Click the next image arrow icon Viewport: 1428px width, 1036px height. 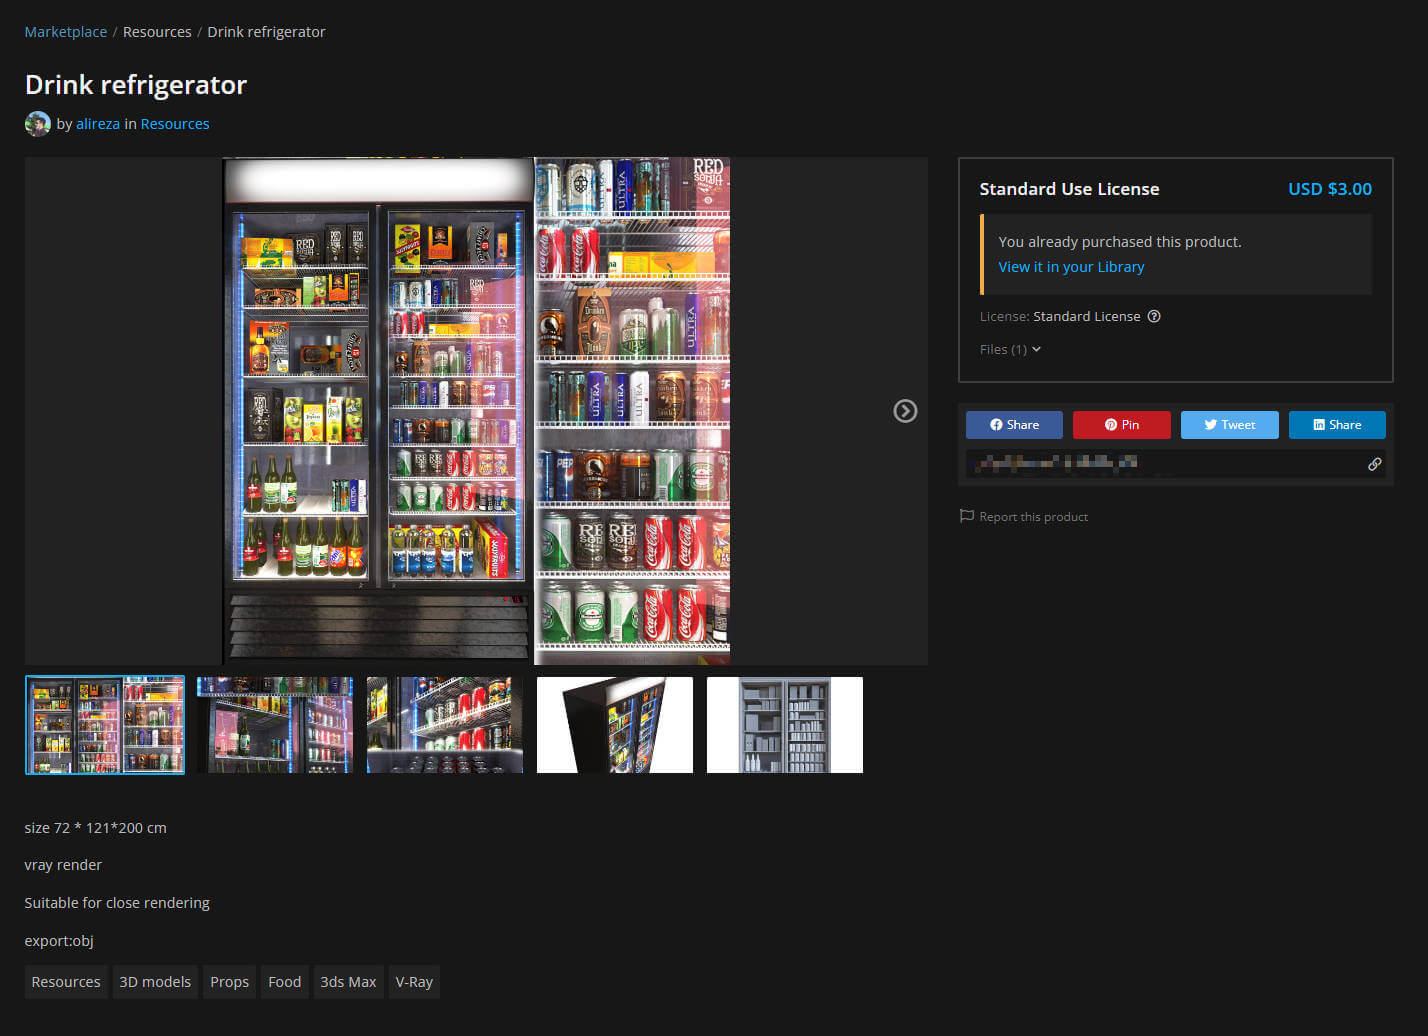point(905,411)
